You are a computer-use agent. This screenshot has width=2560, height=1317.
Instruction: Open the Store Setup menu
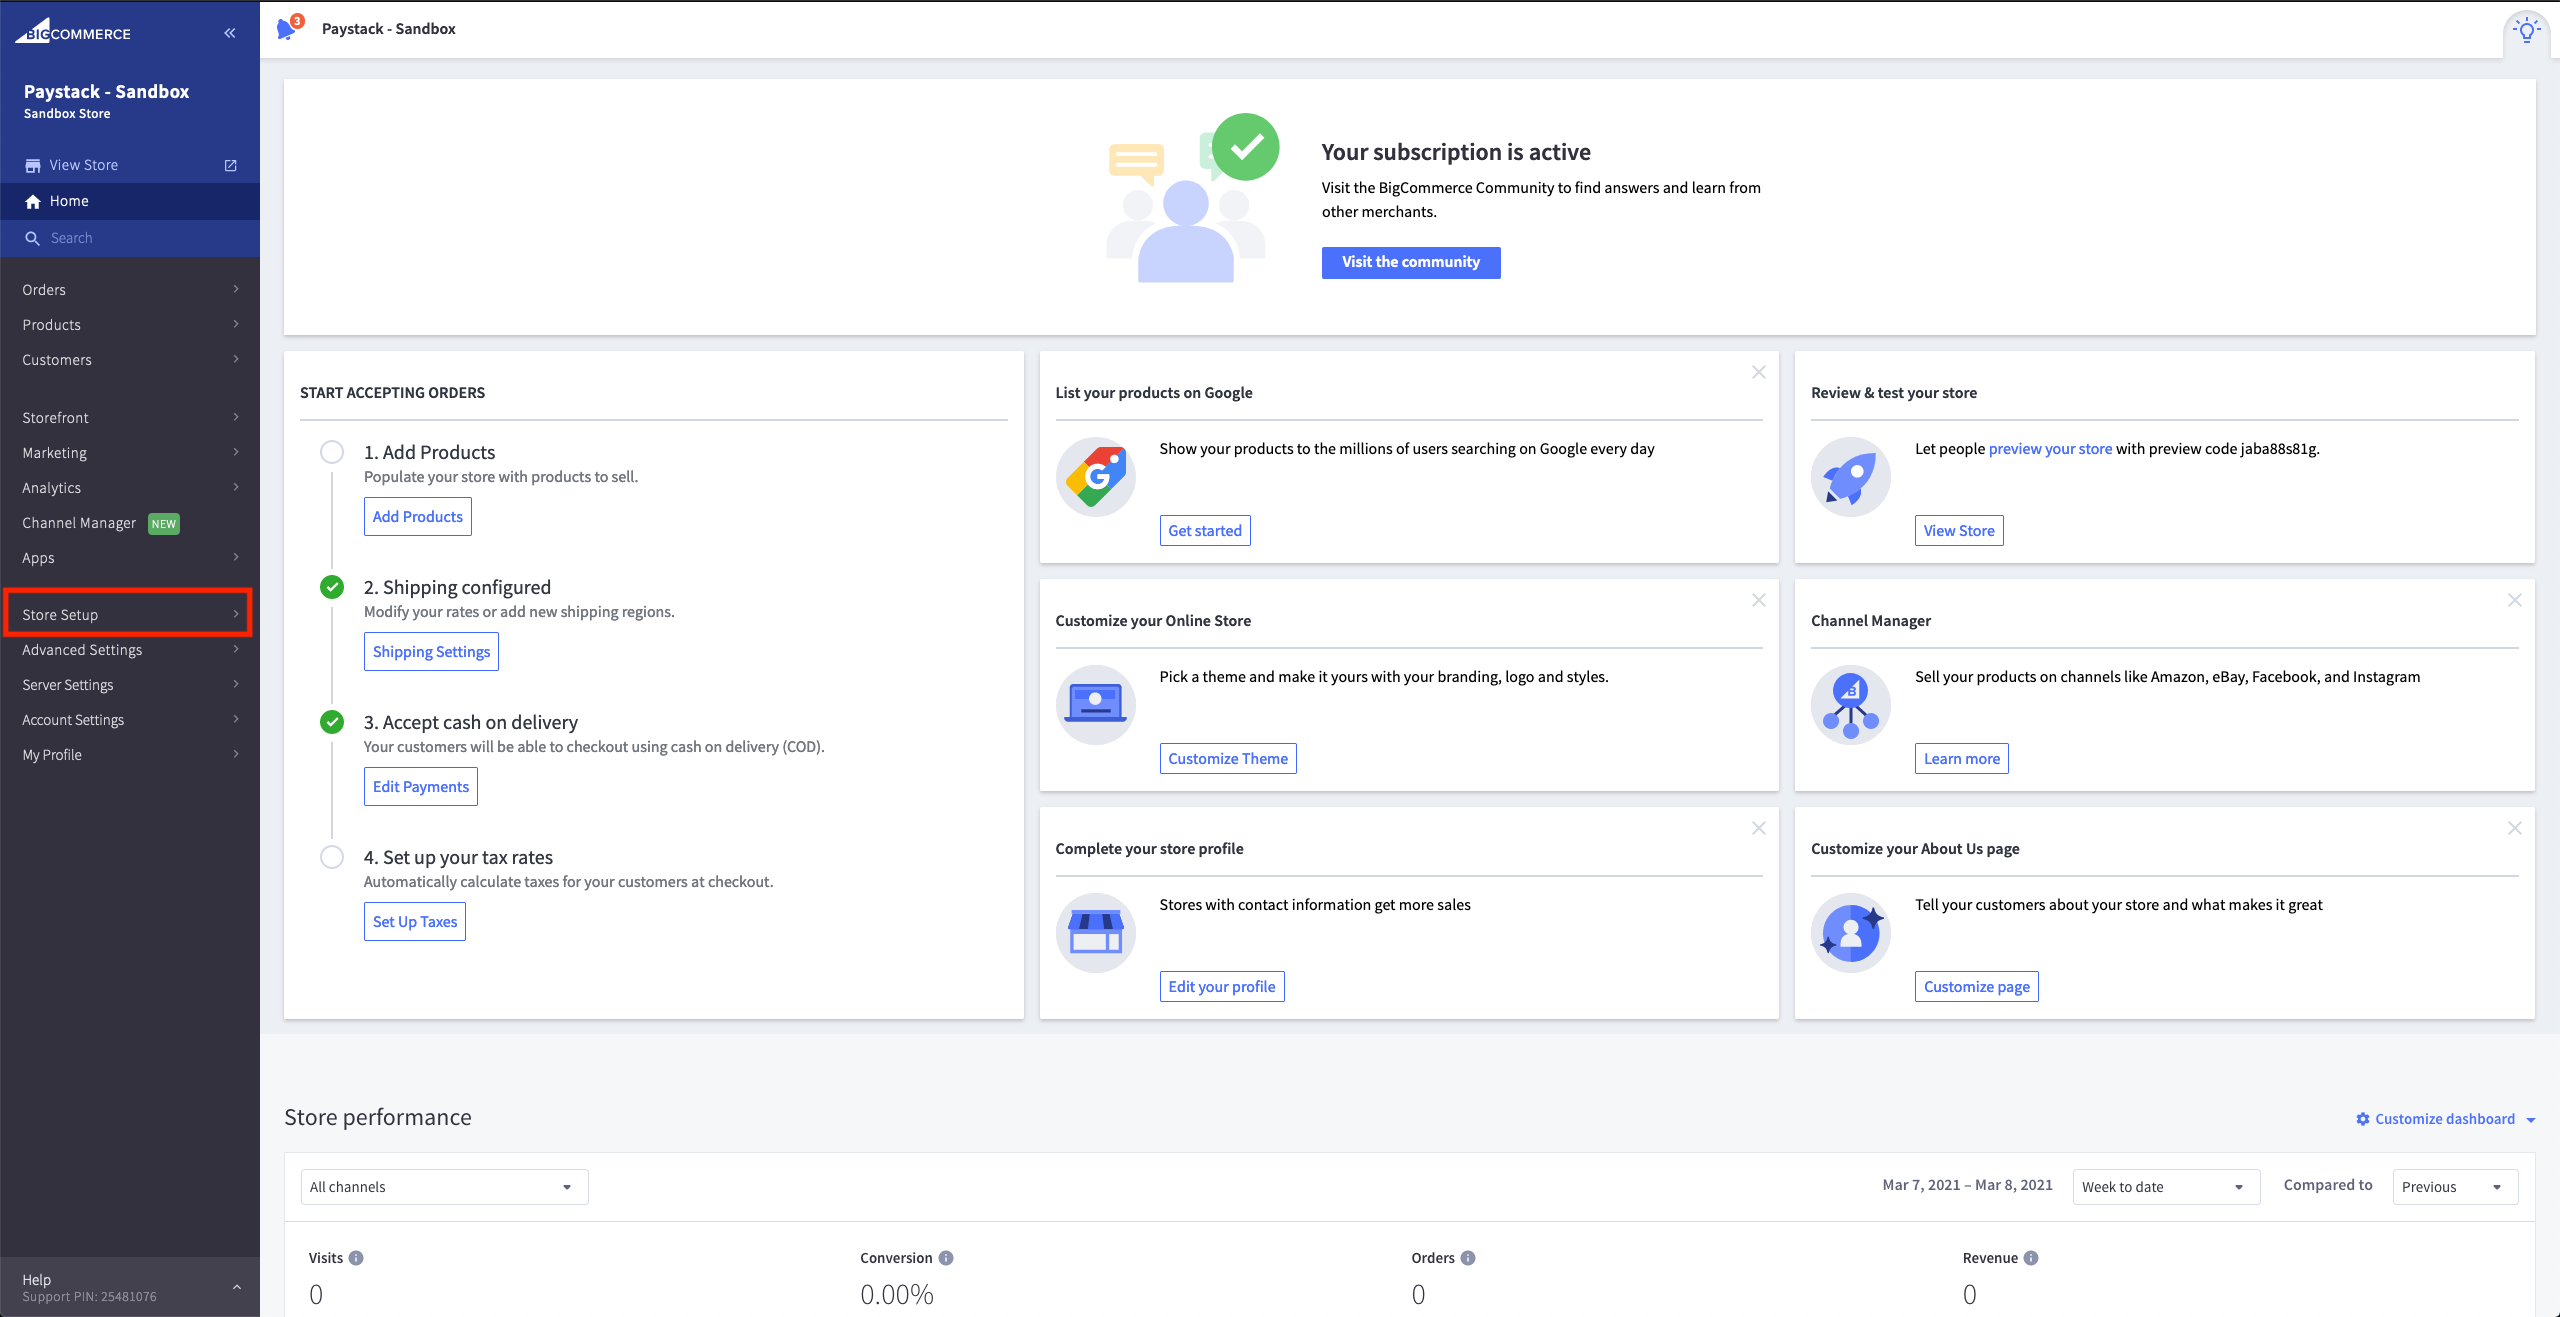[130, 615]
